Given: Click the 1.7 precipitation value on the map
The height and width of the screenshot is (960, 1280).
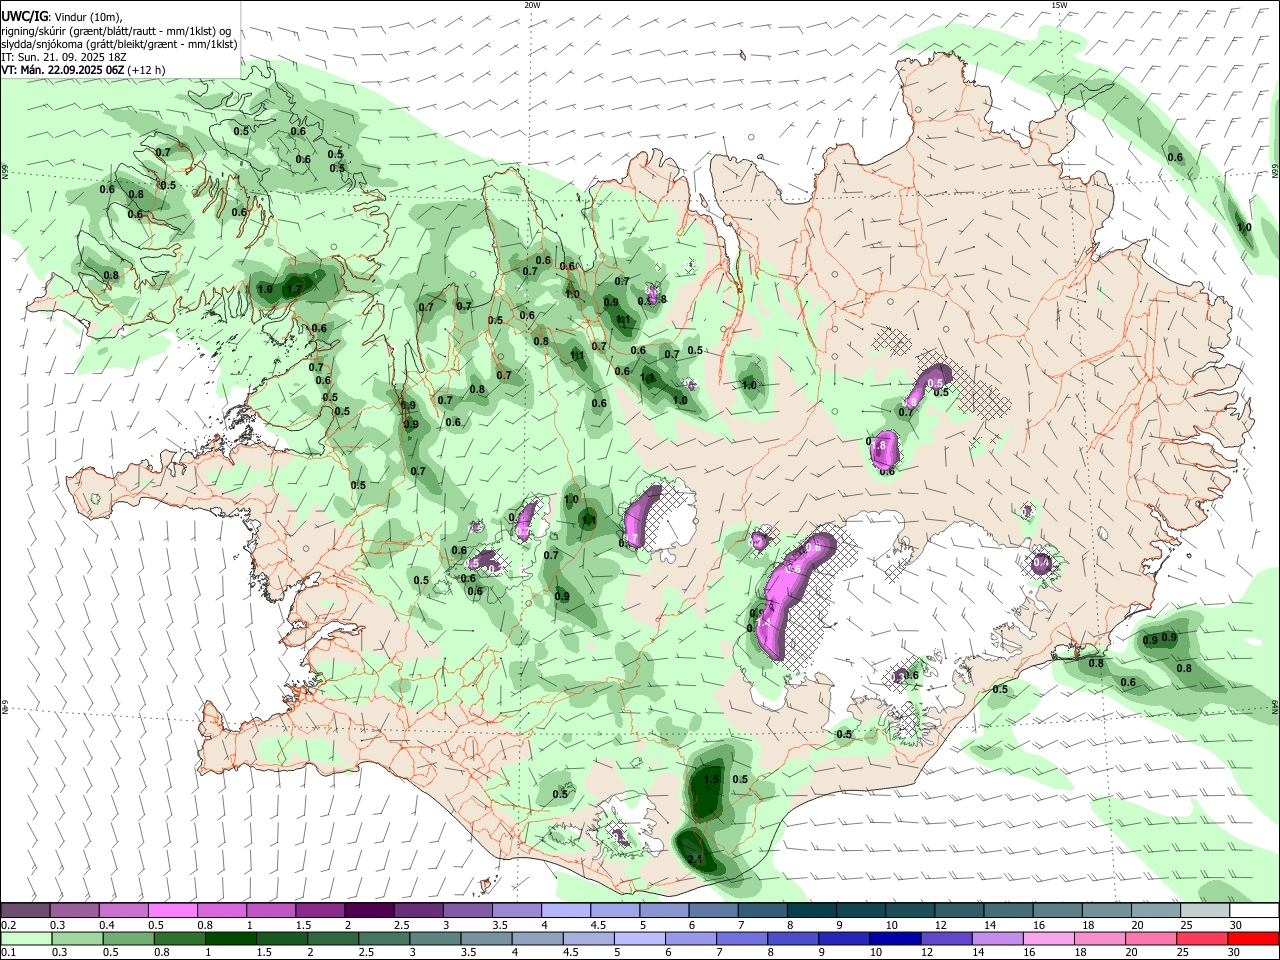Looking at the screenshot, I should point(294,289).
